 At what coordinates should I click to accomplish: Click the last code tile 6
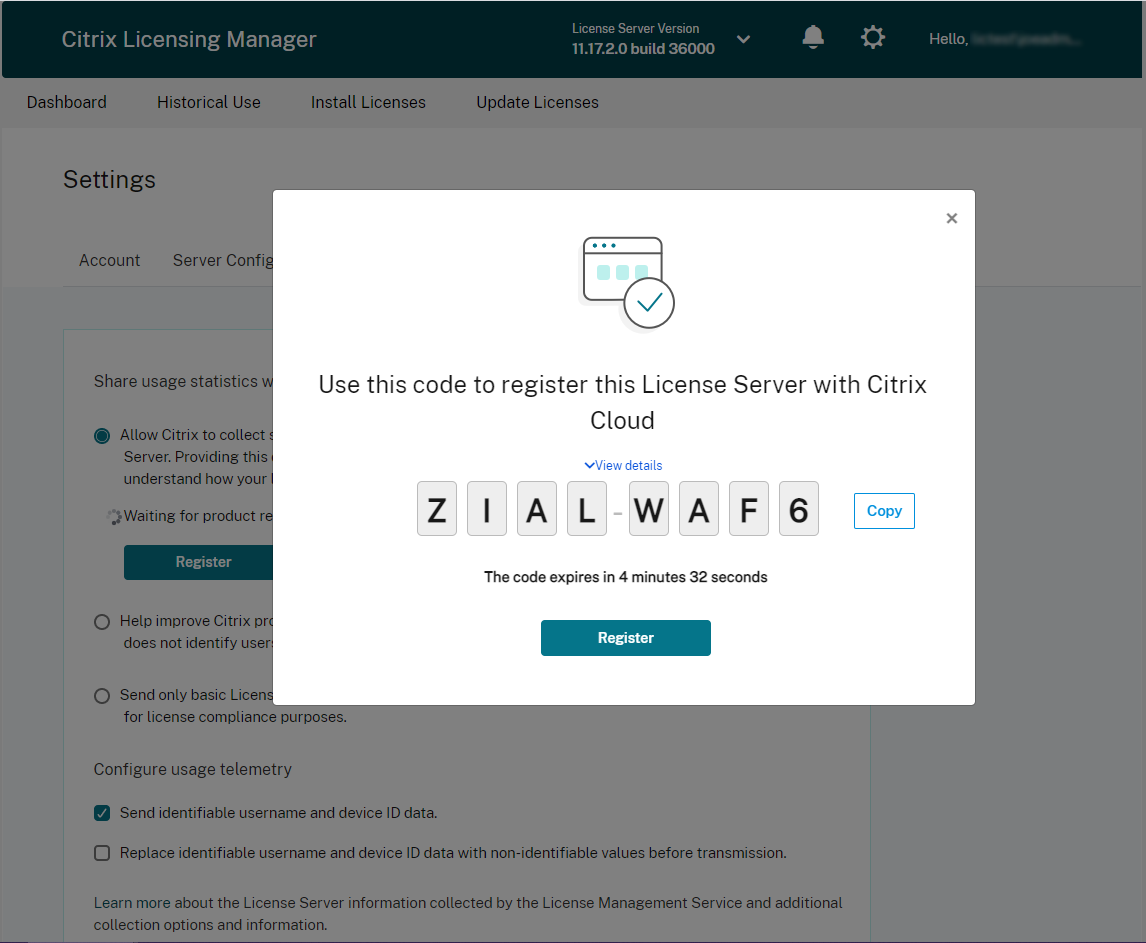[x=799, y=509]
